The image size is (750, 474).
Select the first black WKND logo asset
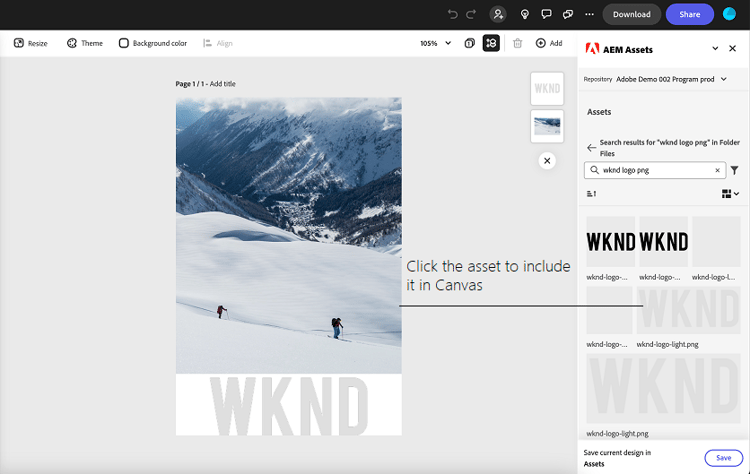pyautogui.click(x=610, y=242)
